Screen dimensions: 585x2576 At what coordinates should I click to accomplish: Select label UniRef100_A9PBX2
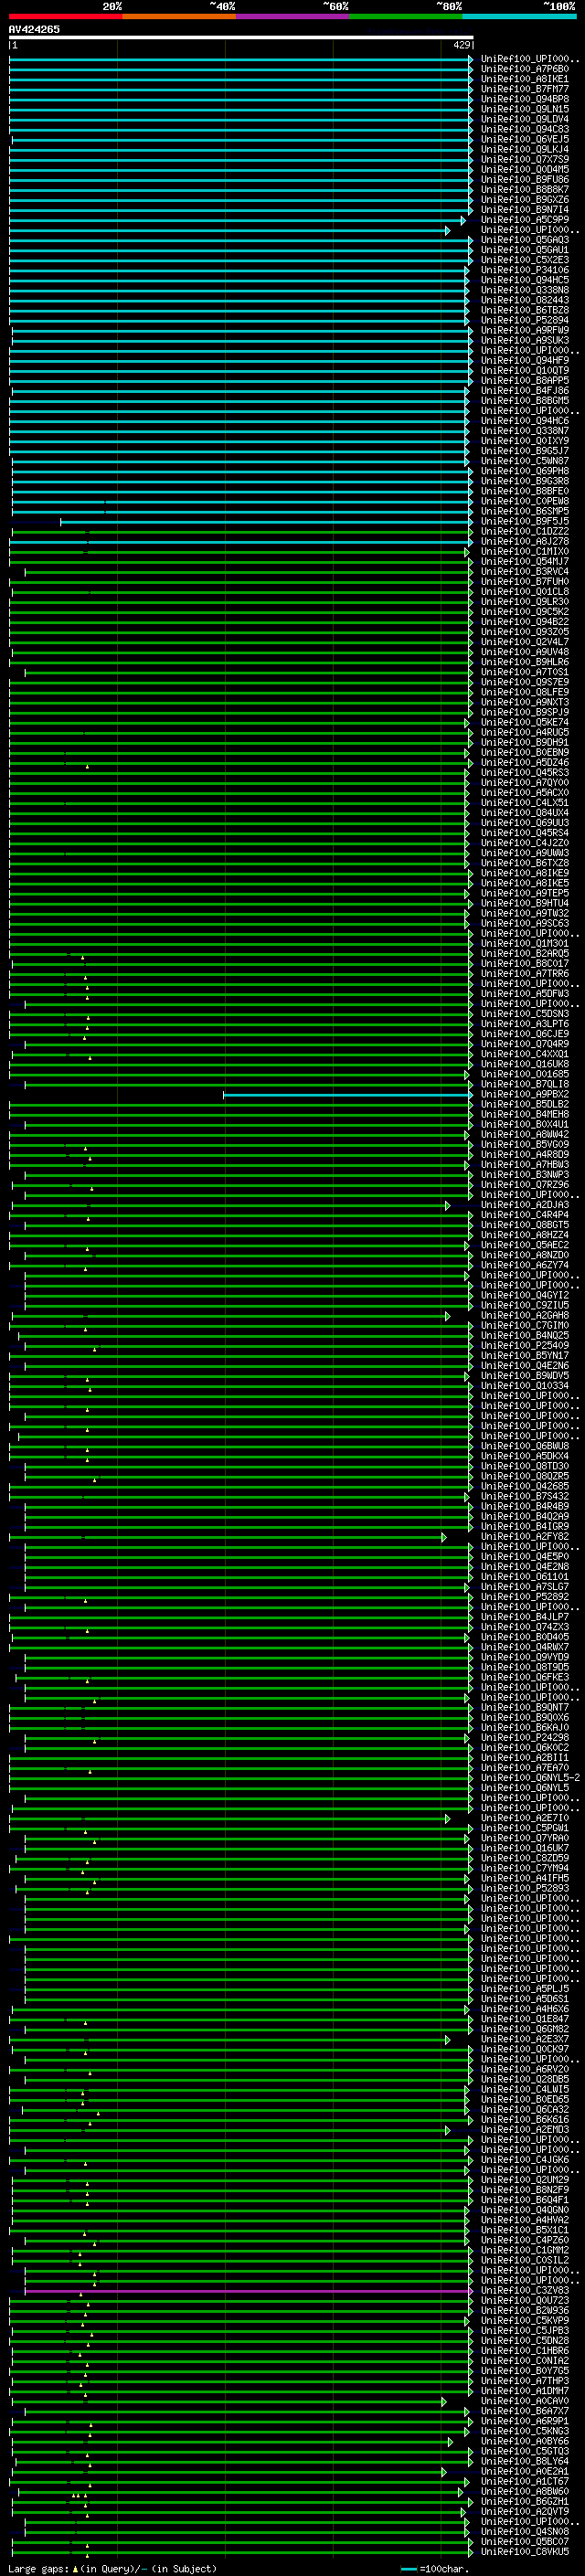coord(525,1094)
